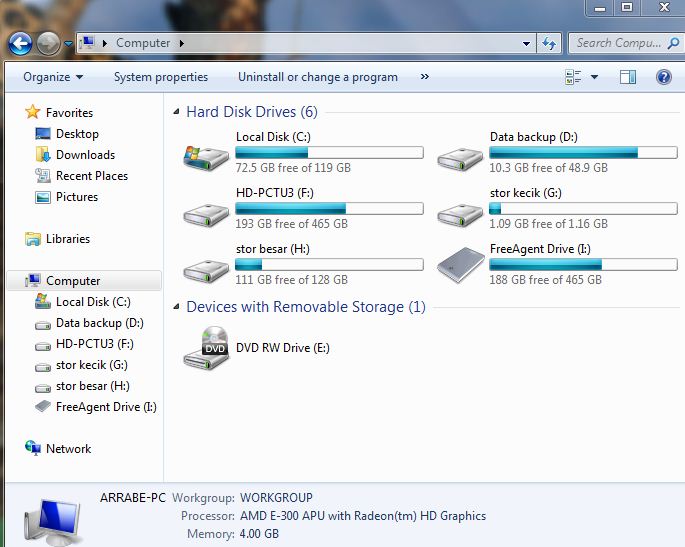The image size is (685, 547).
Task: Click the Network icon in sidebar
Action: 33,448
